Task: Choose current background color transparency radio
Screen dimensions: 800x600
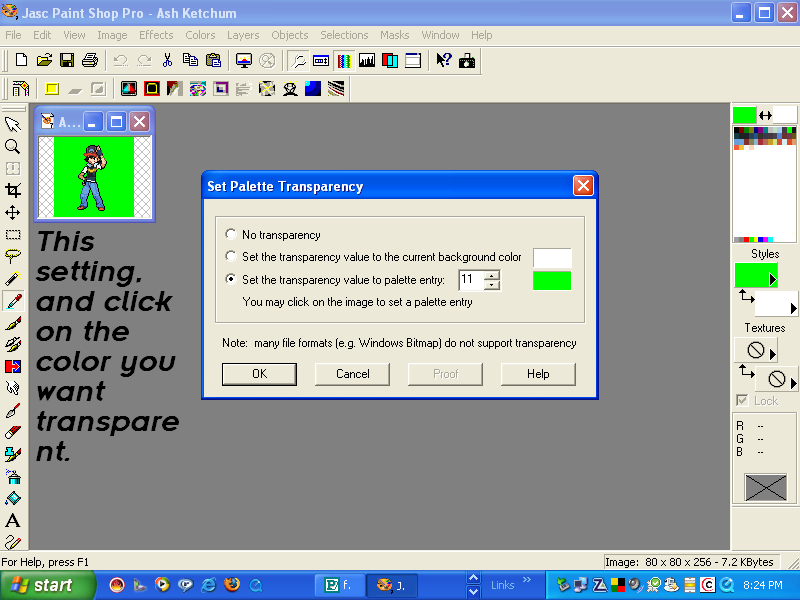Action: (x=231, y=256)
